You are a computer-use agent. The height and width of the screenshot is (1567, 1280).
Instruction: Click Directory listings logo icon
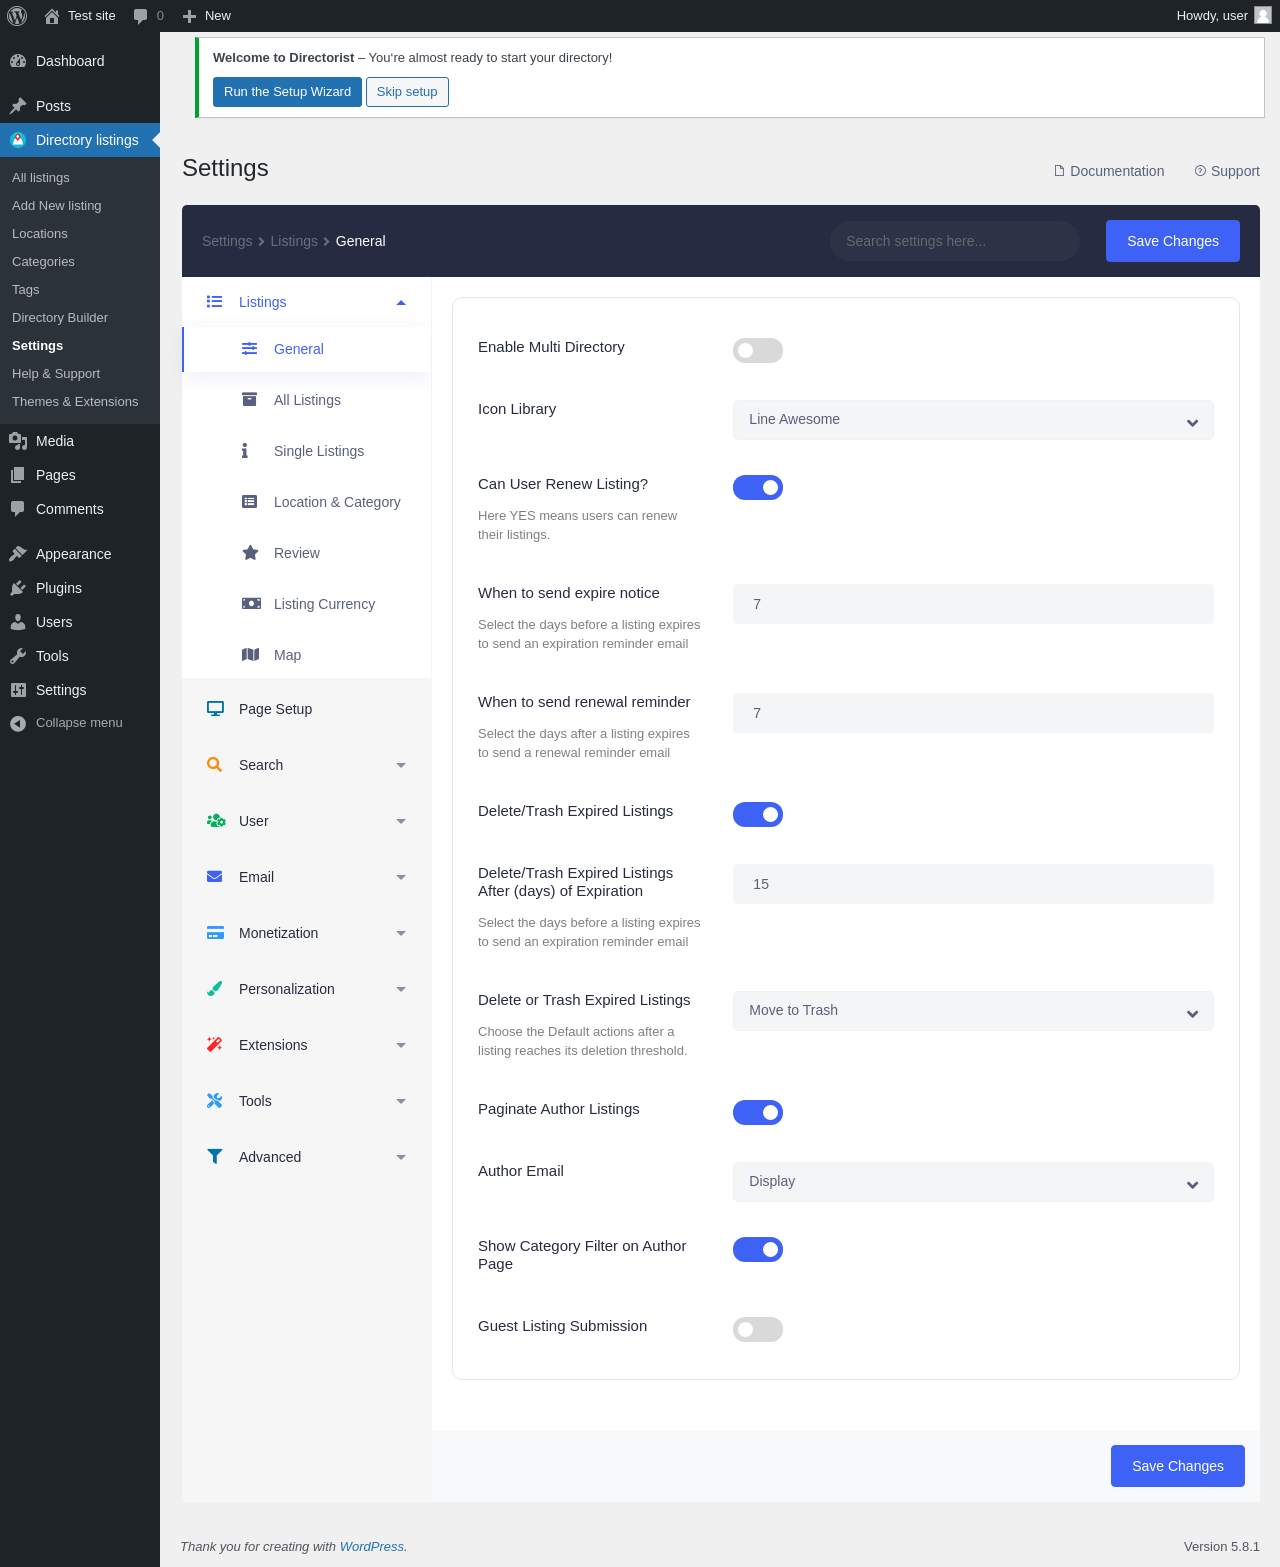coord(18,140)
